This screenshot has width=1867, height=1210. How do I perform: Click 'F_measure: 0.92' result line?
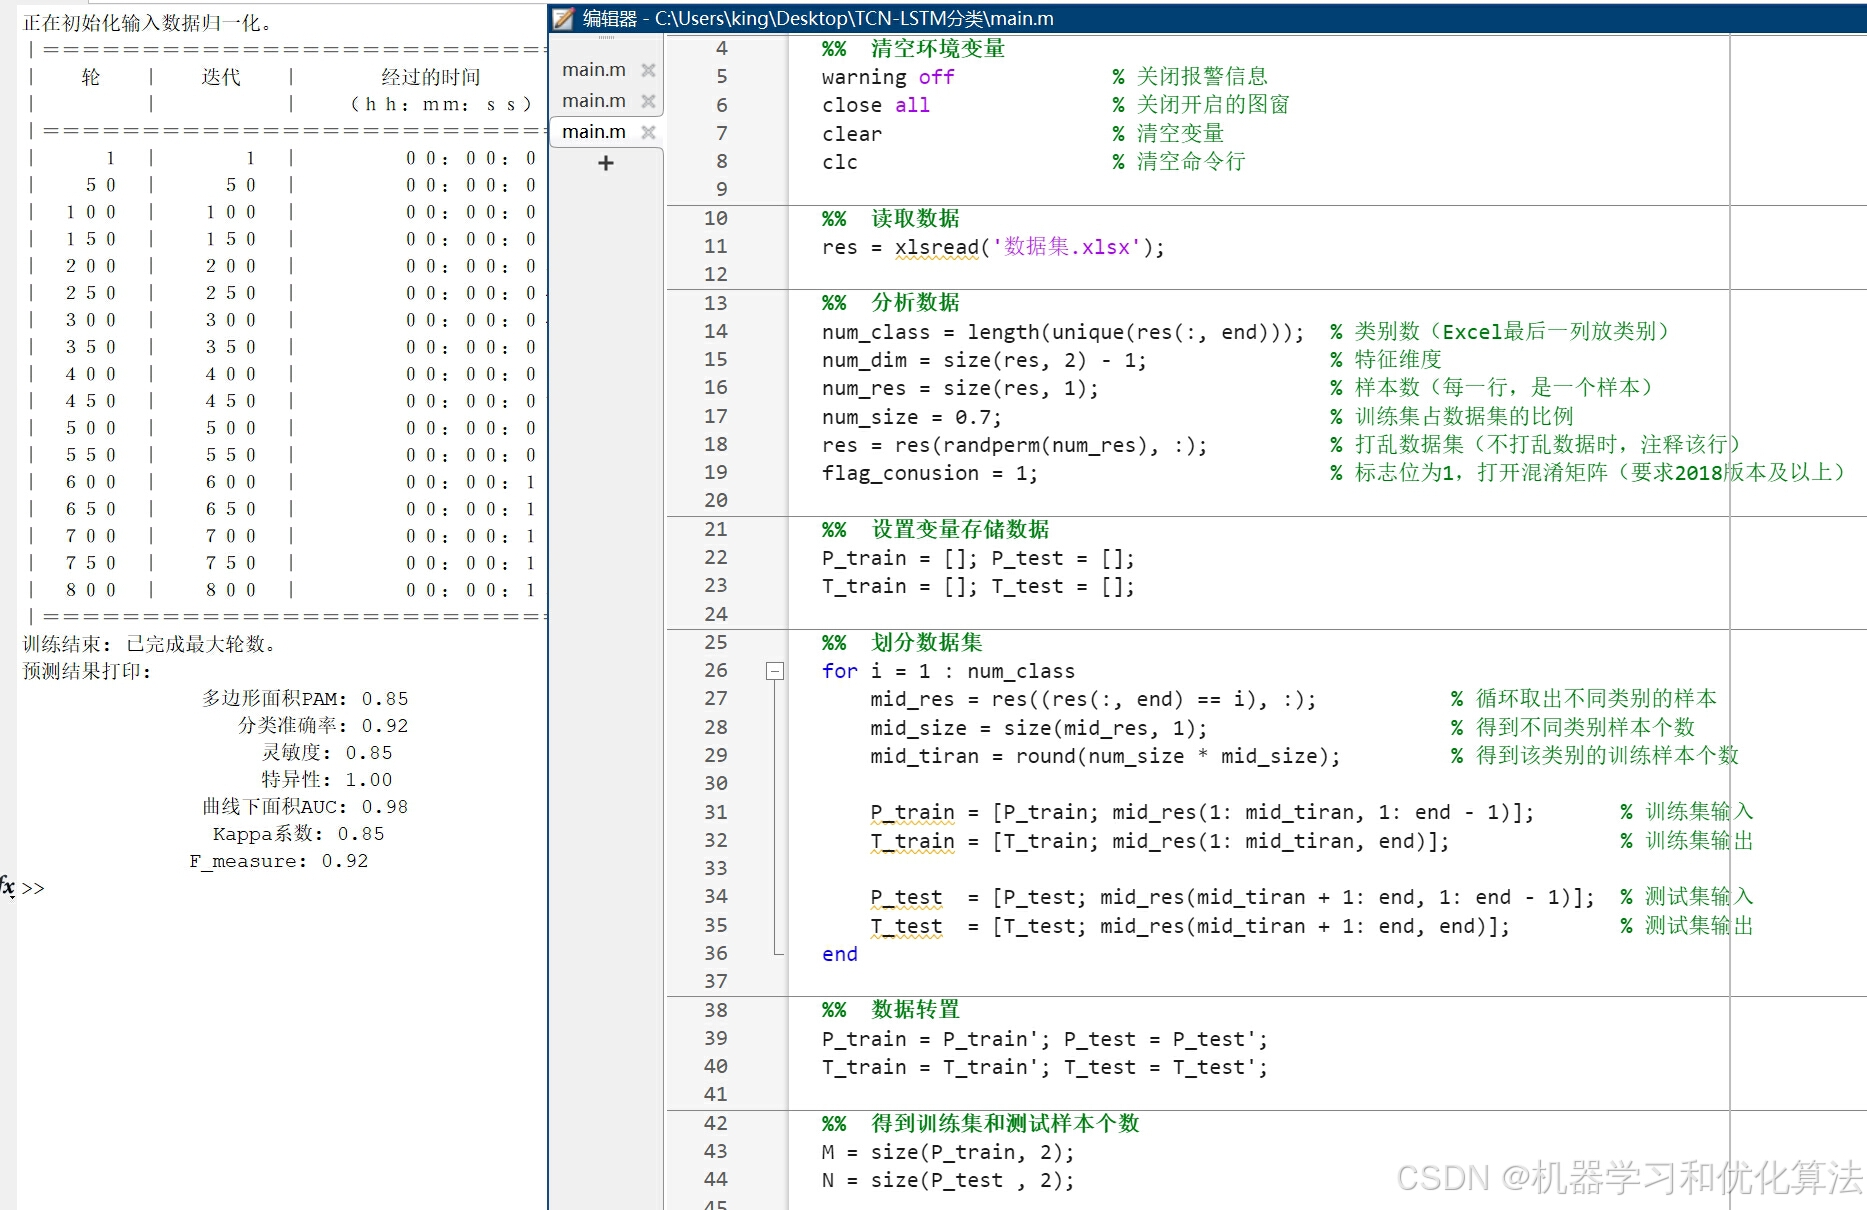coord(279,860)
